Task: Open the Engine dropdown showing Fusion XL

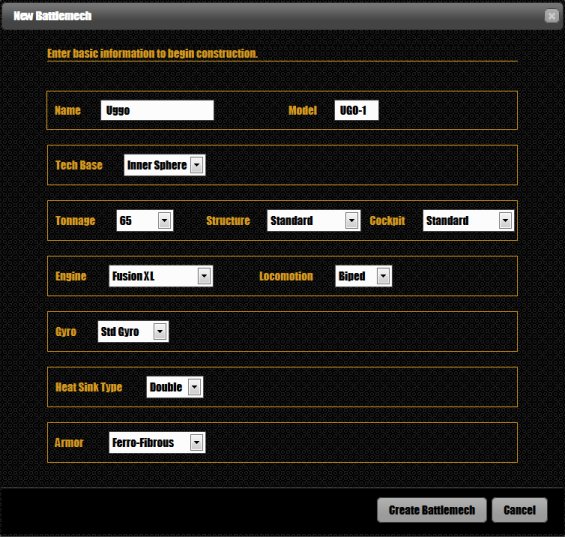Action: point(161,276)
